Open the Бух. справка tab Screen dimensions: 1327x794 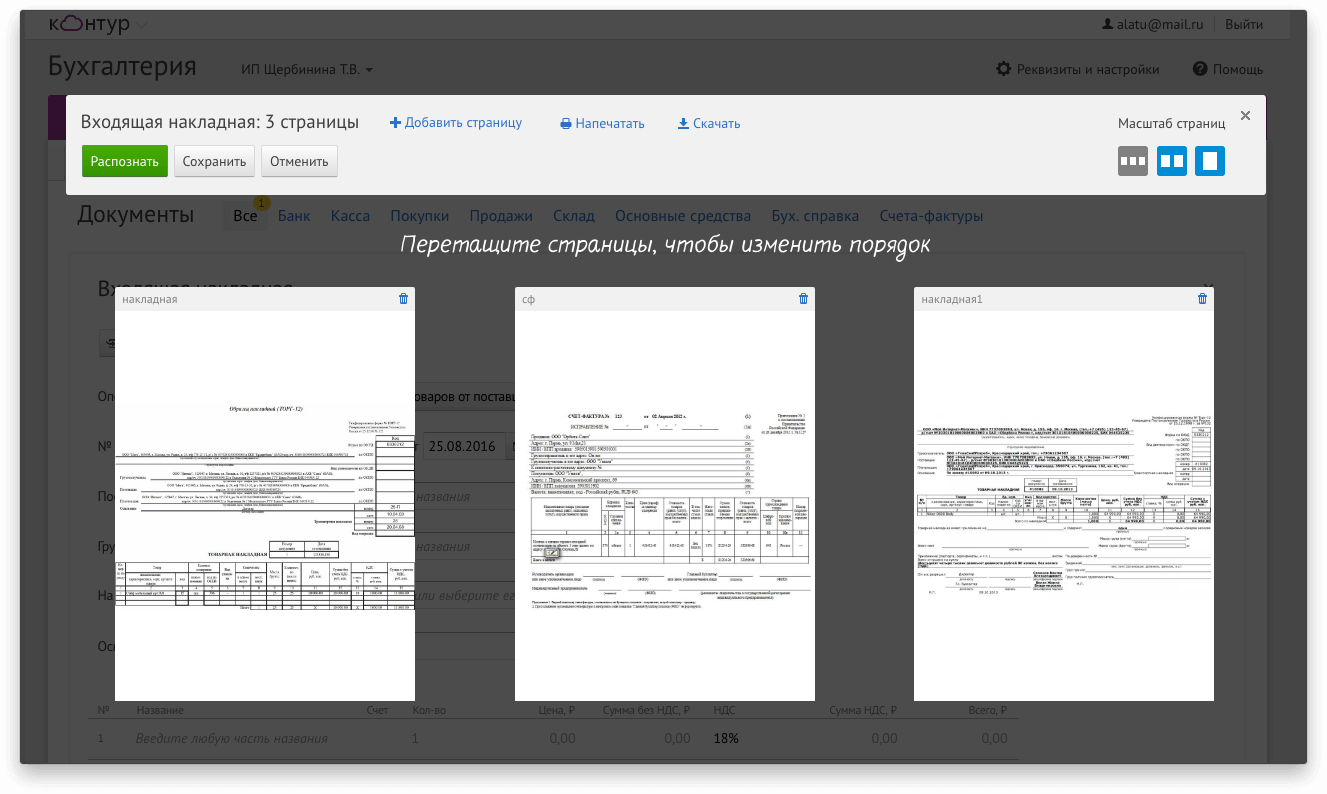815,216
